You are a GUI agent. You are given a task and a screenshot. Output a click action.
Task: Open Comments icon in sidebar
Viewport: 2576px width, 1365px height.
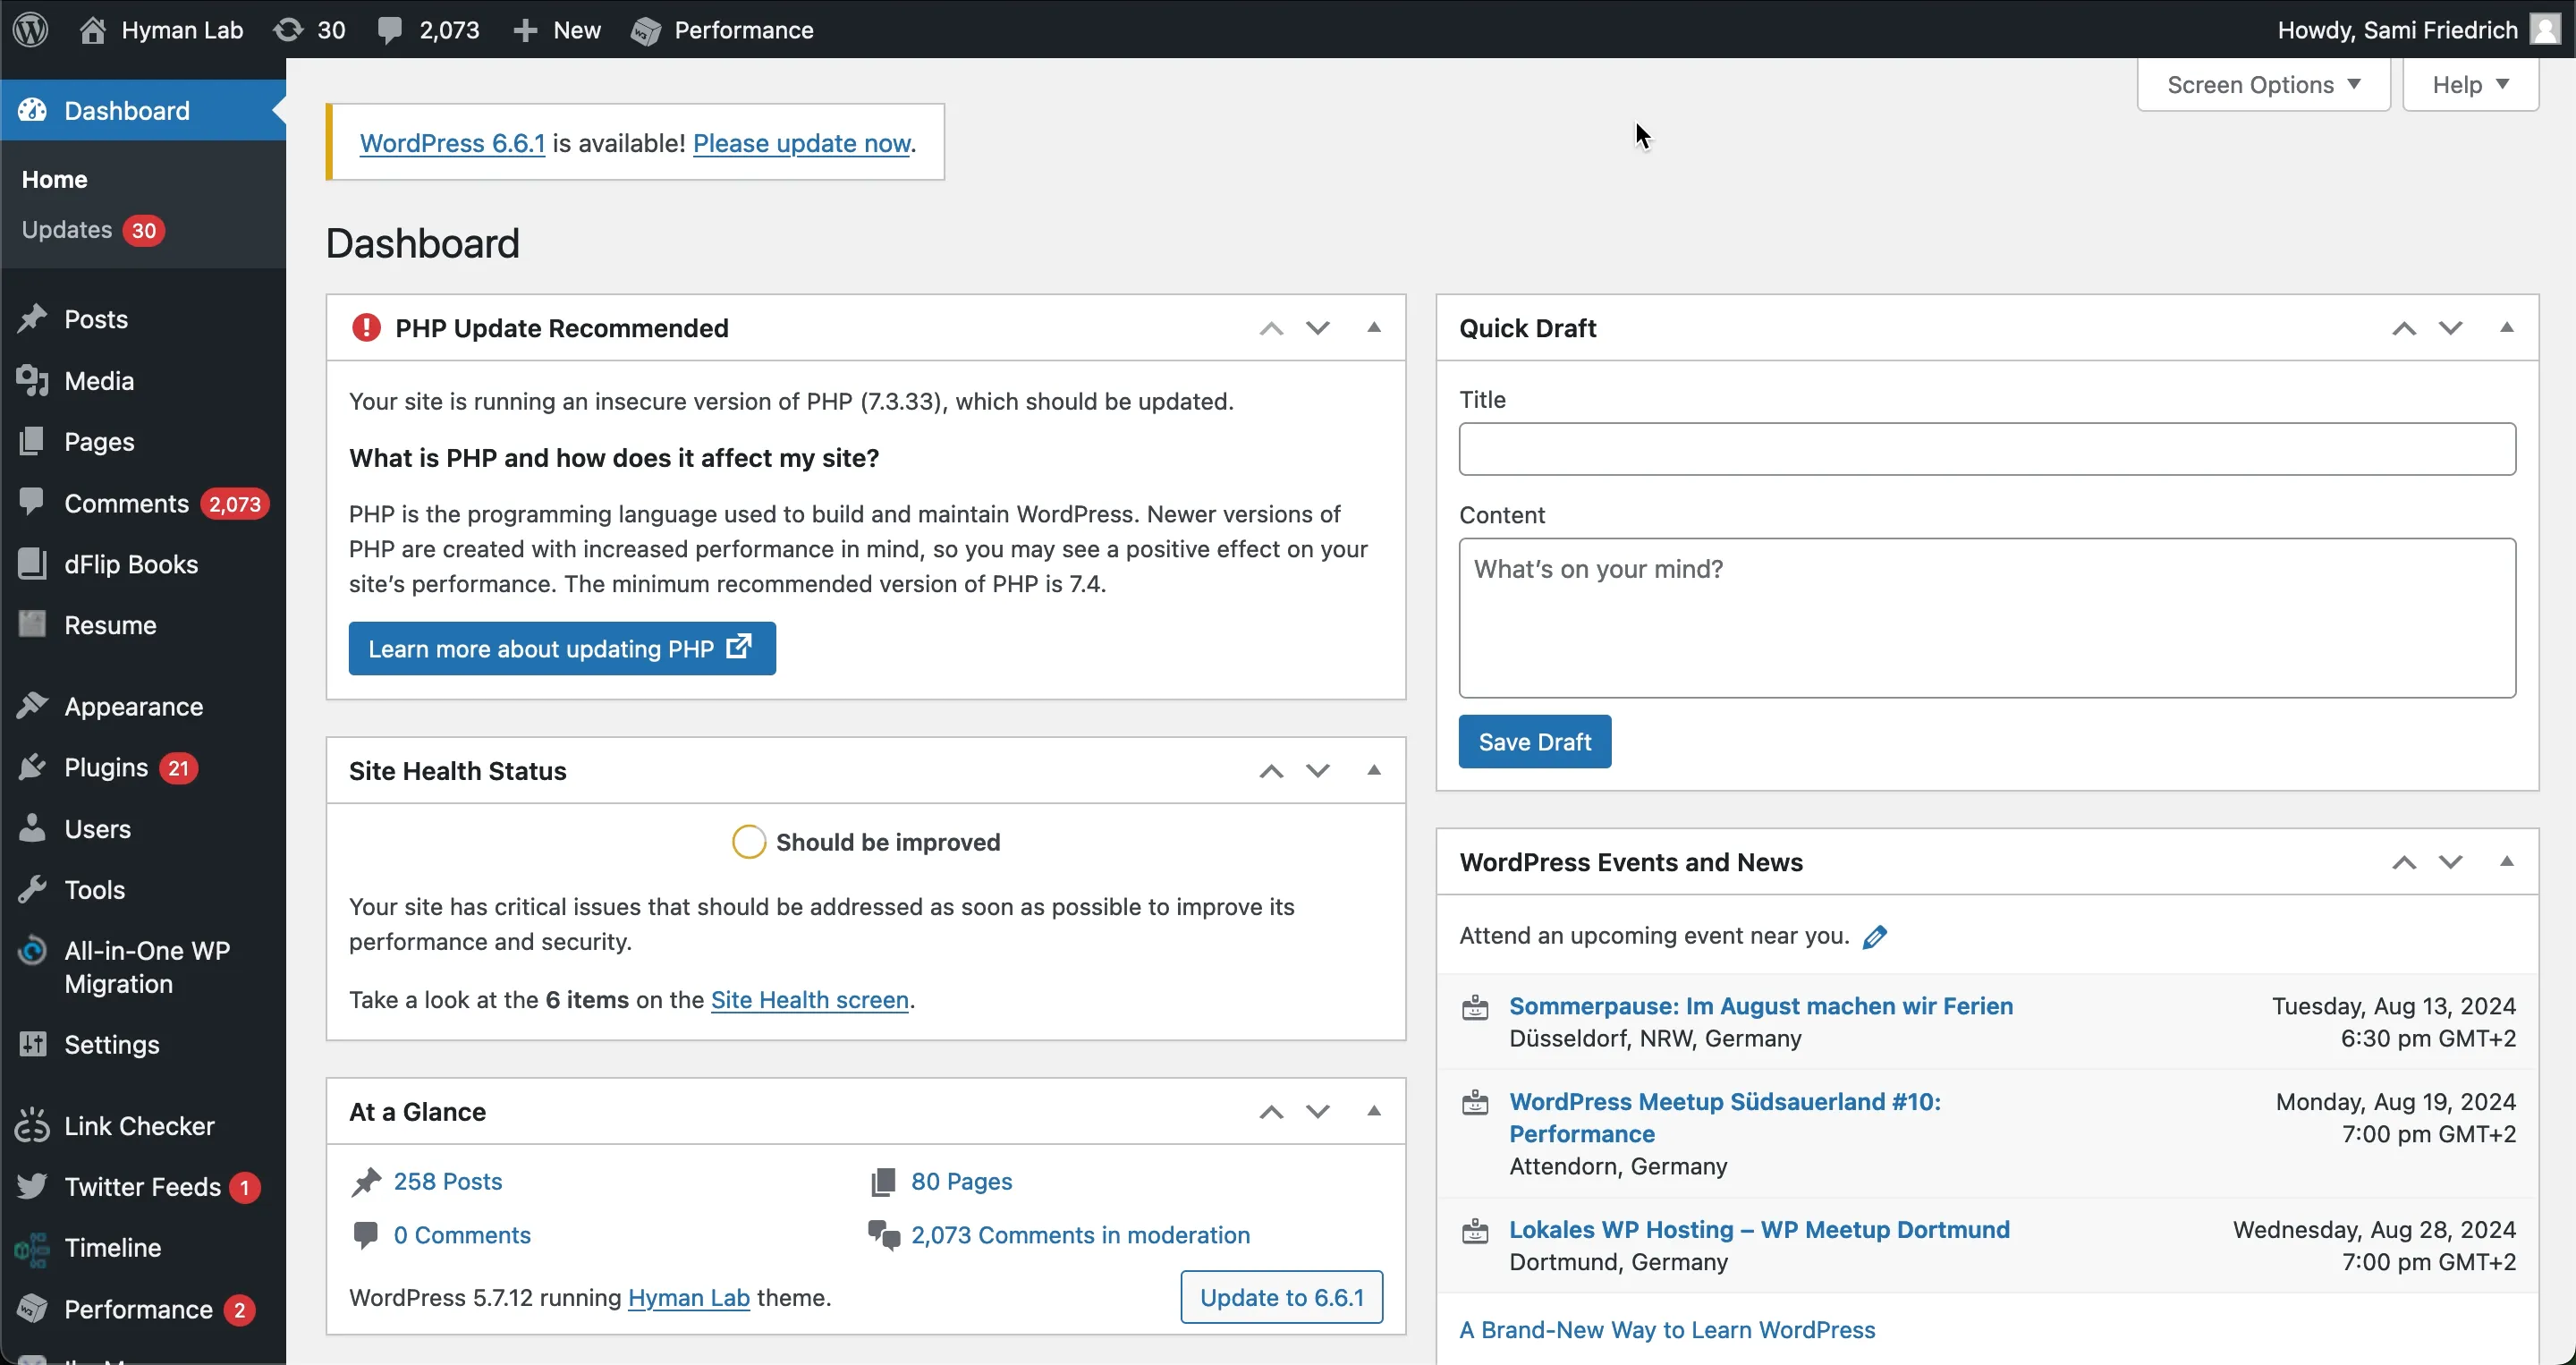[32, 502]
